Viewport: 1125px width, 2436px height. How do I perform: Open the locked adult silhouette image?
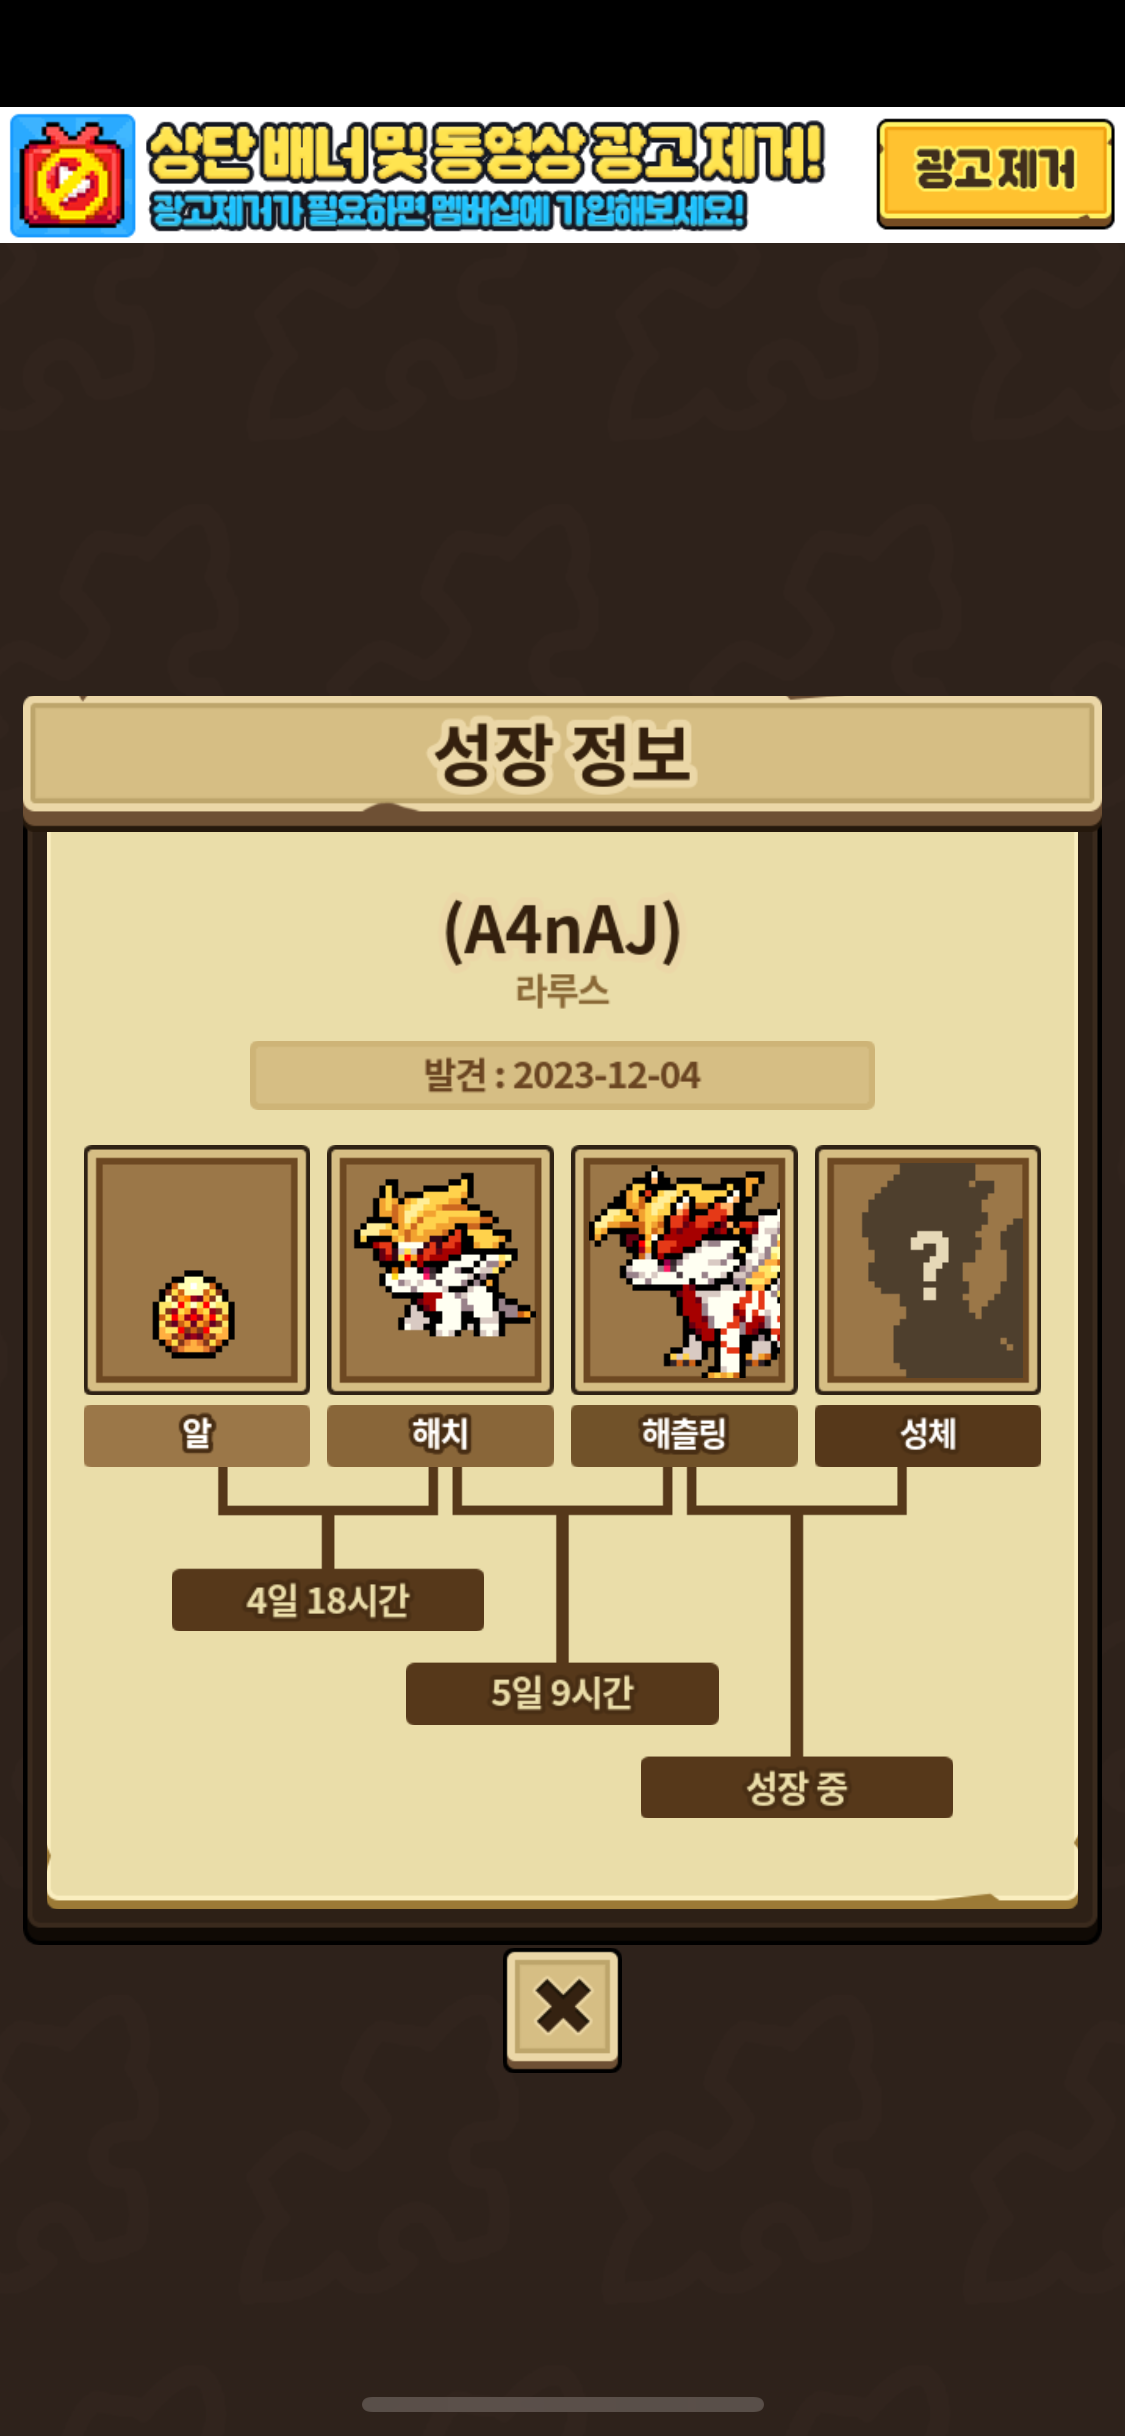tap(928, 1270)
